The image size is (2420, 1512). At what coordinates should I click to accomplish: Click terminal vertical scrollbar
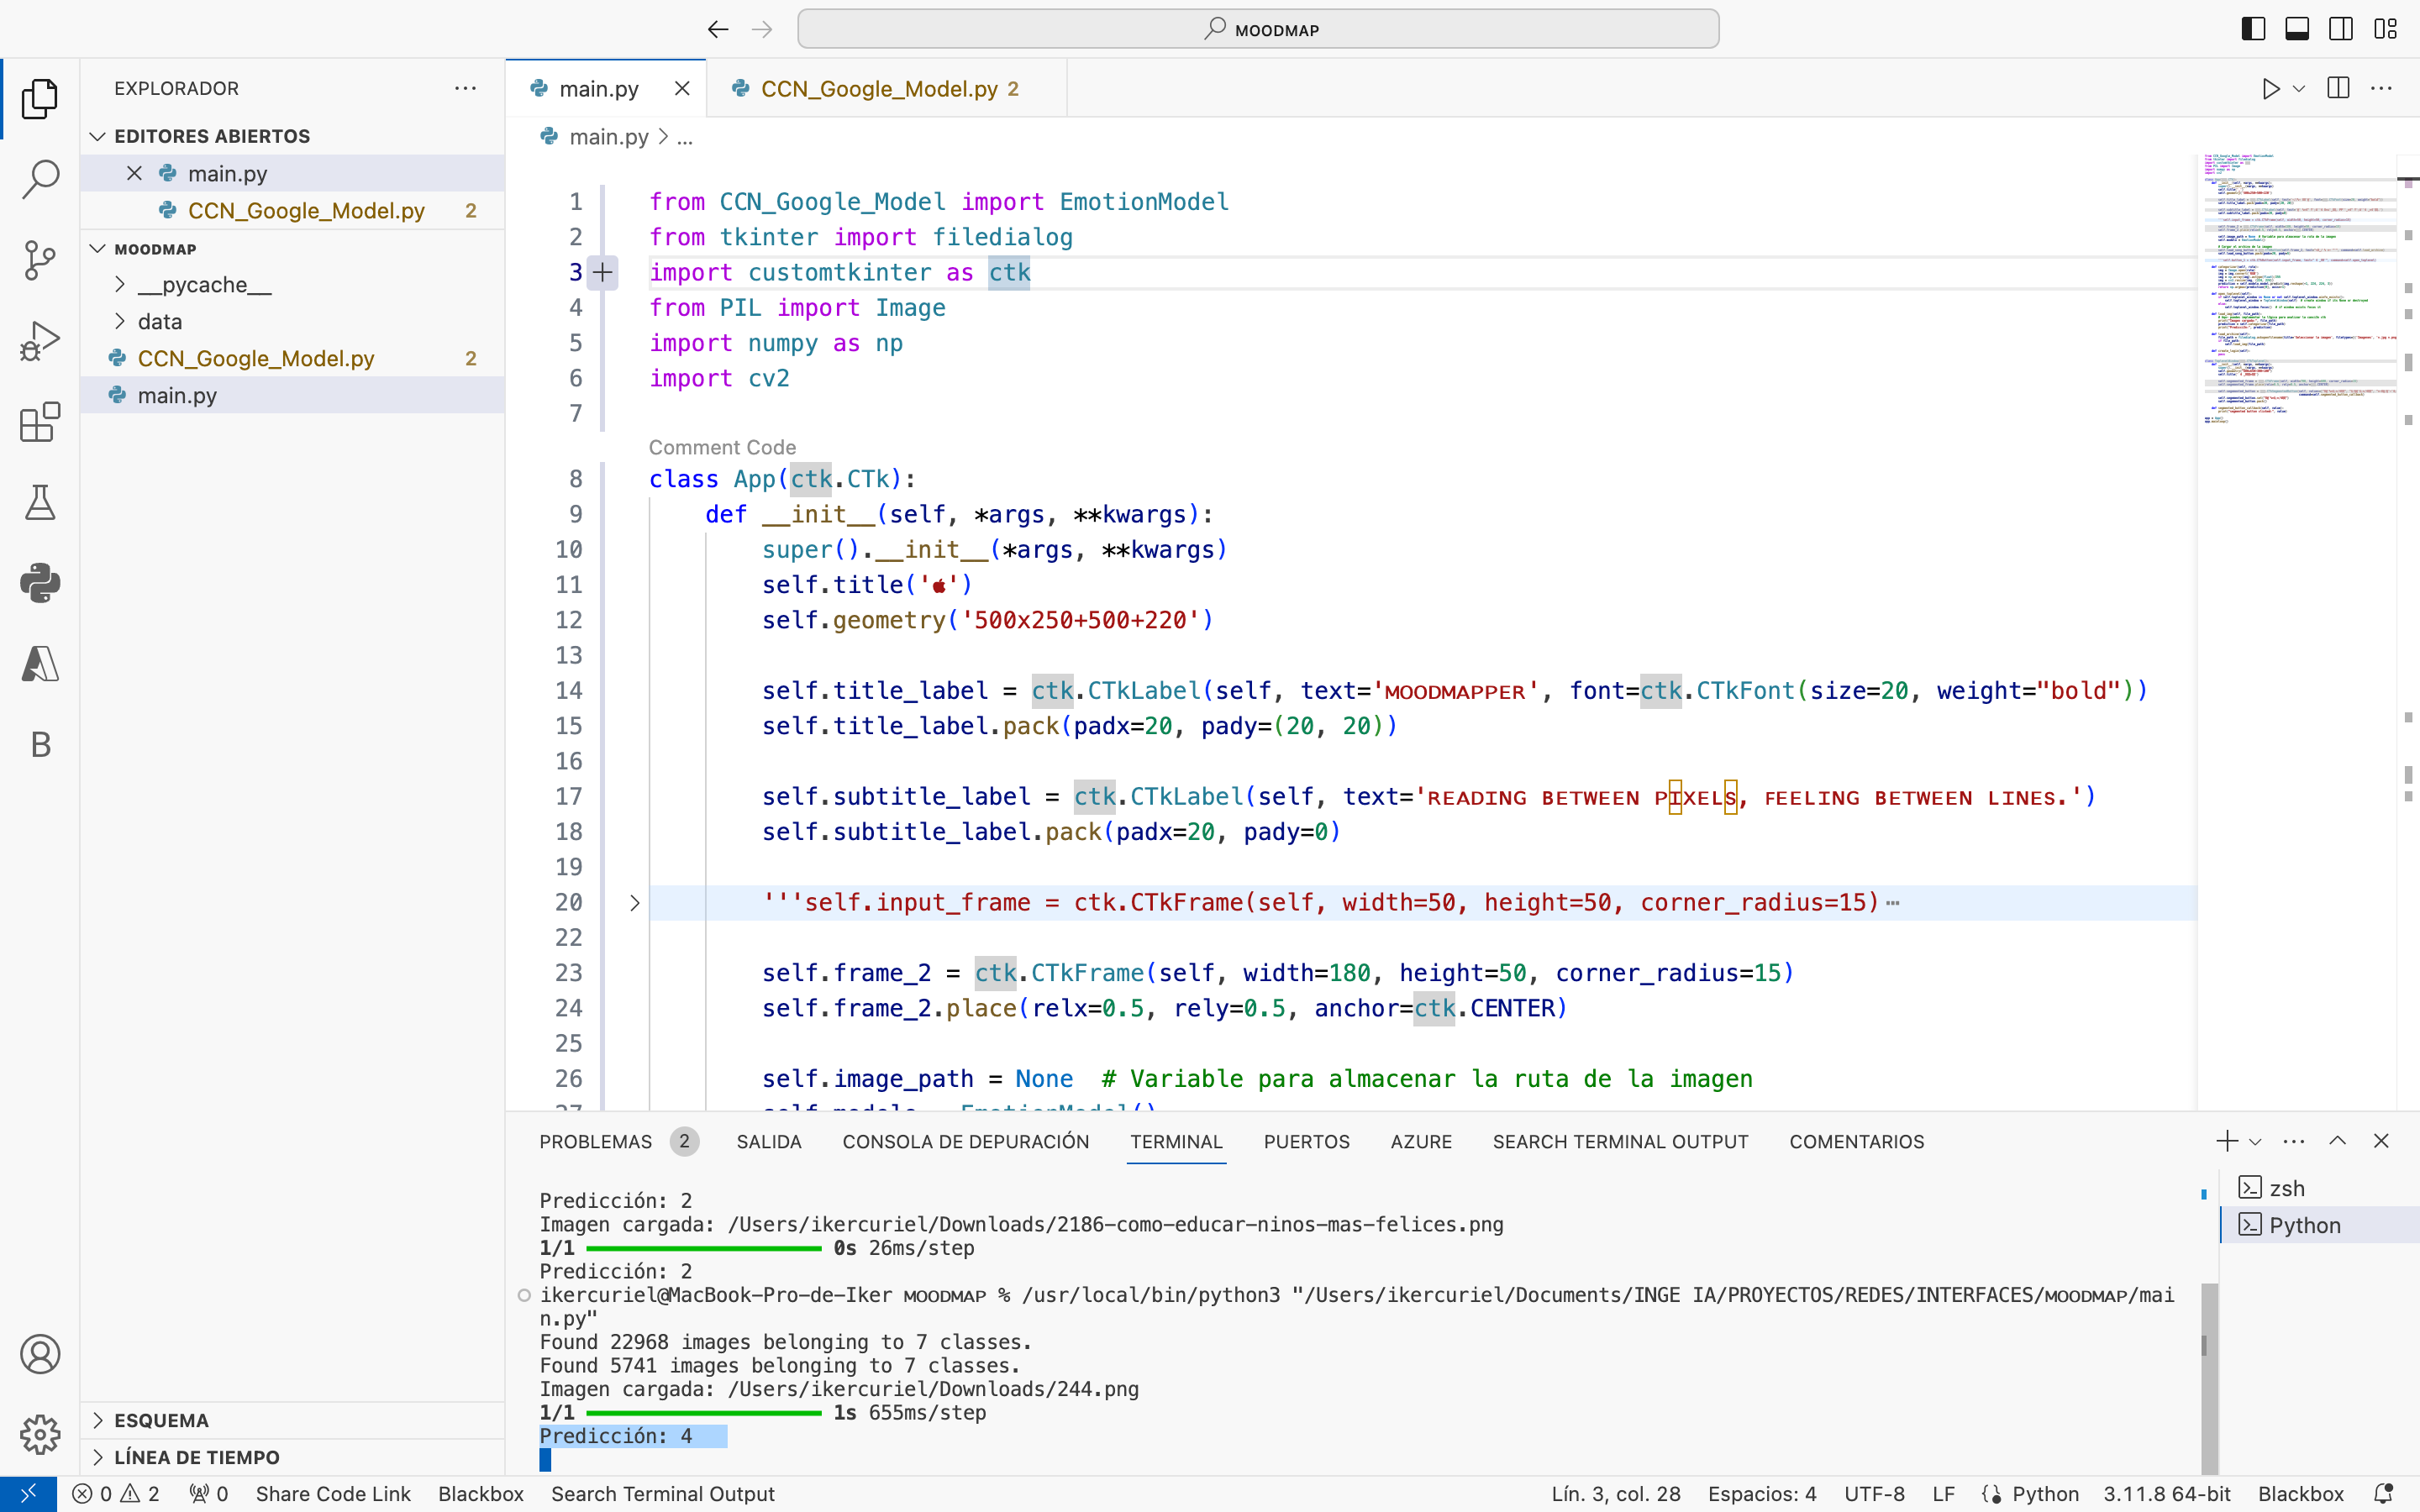point(2209,1380)
